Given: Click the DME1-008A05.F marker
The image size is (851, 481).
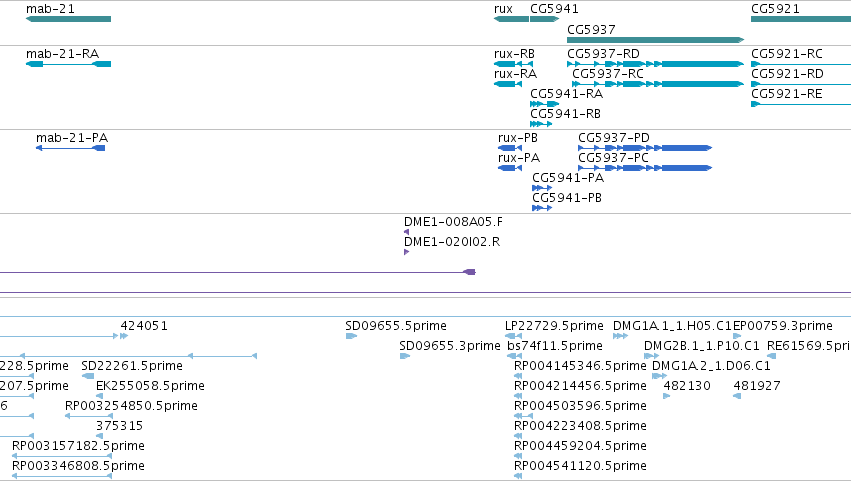Looking at the screenshot, I should [x=407, y=232].
